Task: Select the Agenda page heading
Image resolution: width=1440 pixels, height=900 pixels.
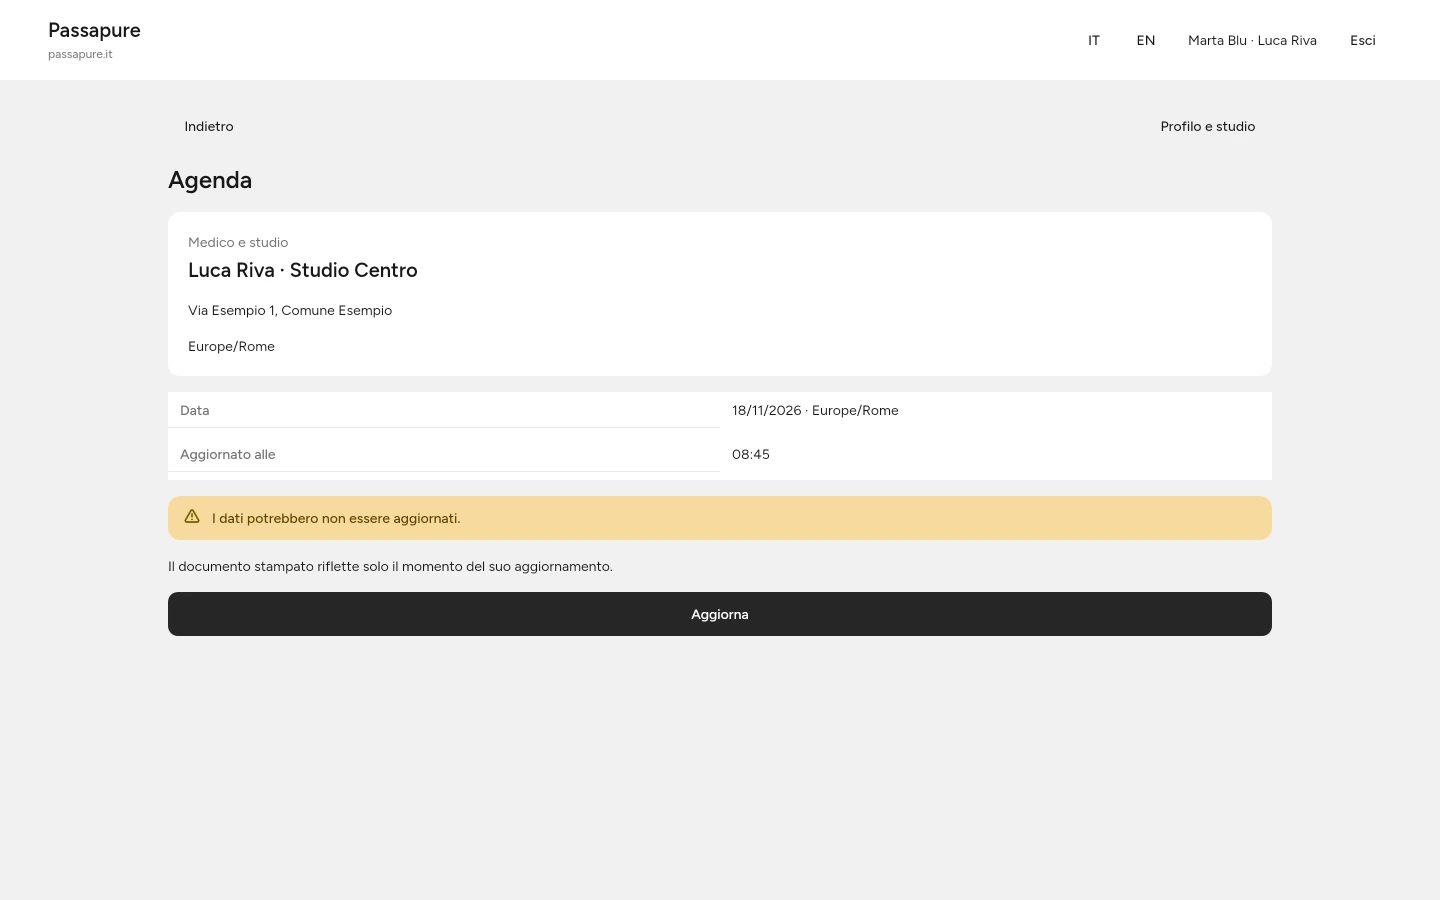Action: click(210, 180)
